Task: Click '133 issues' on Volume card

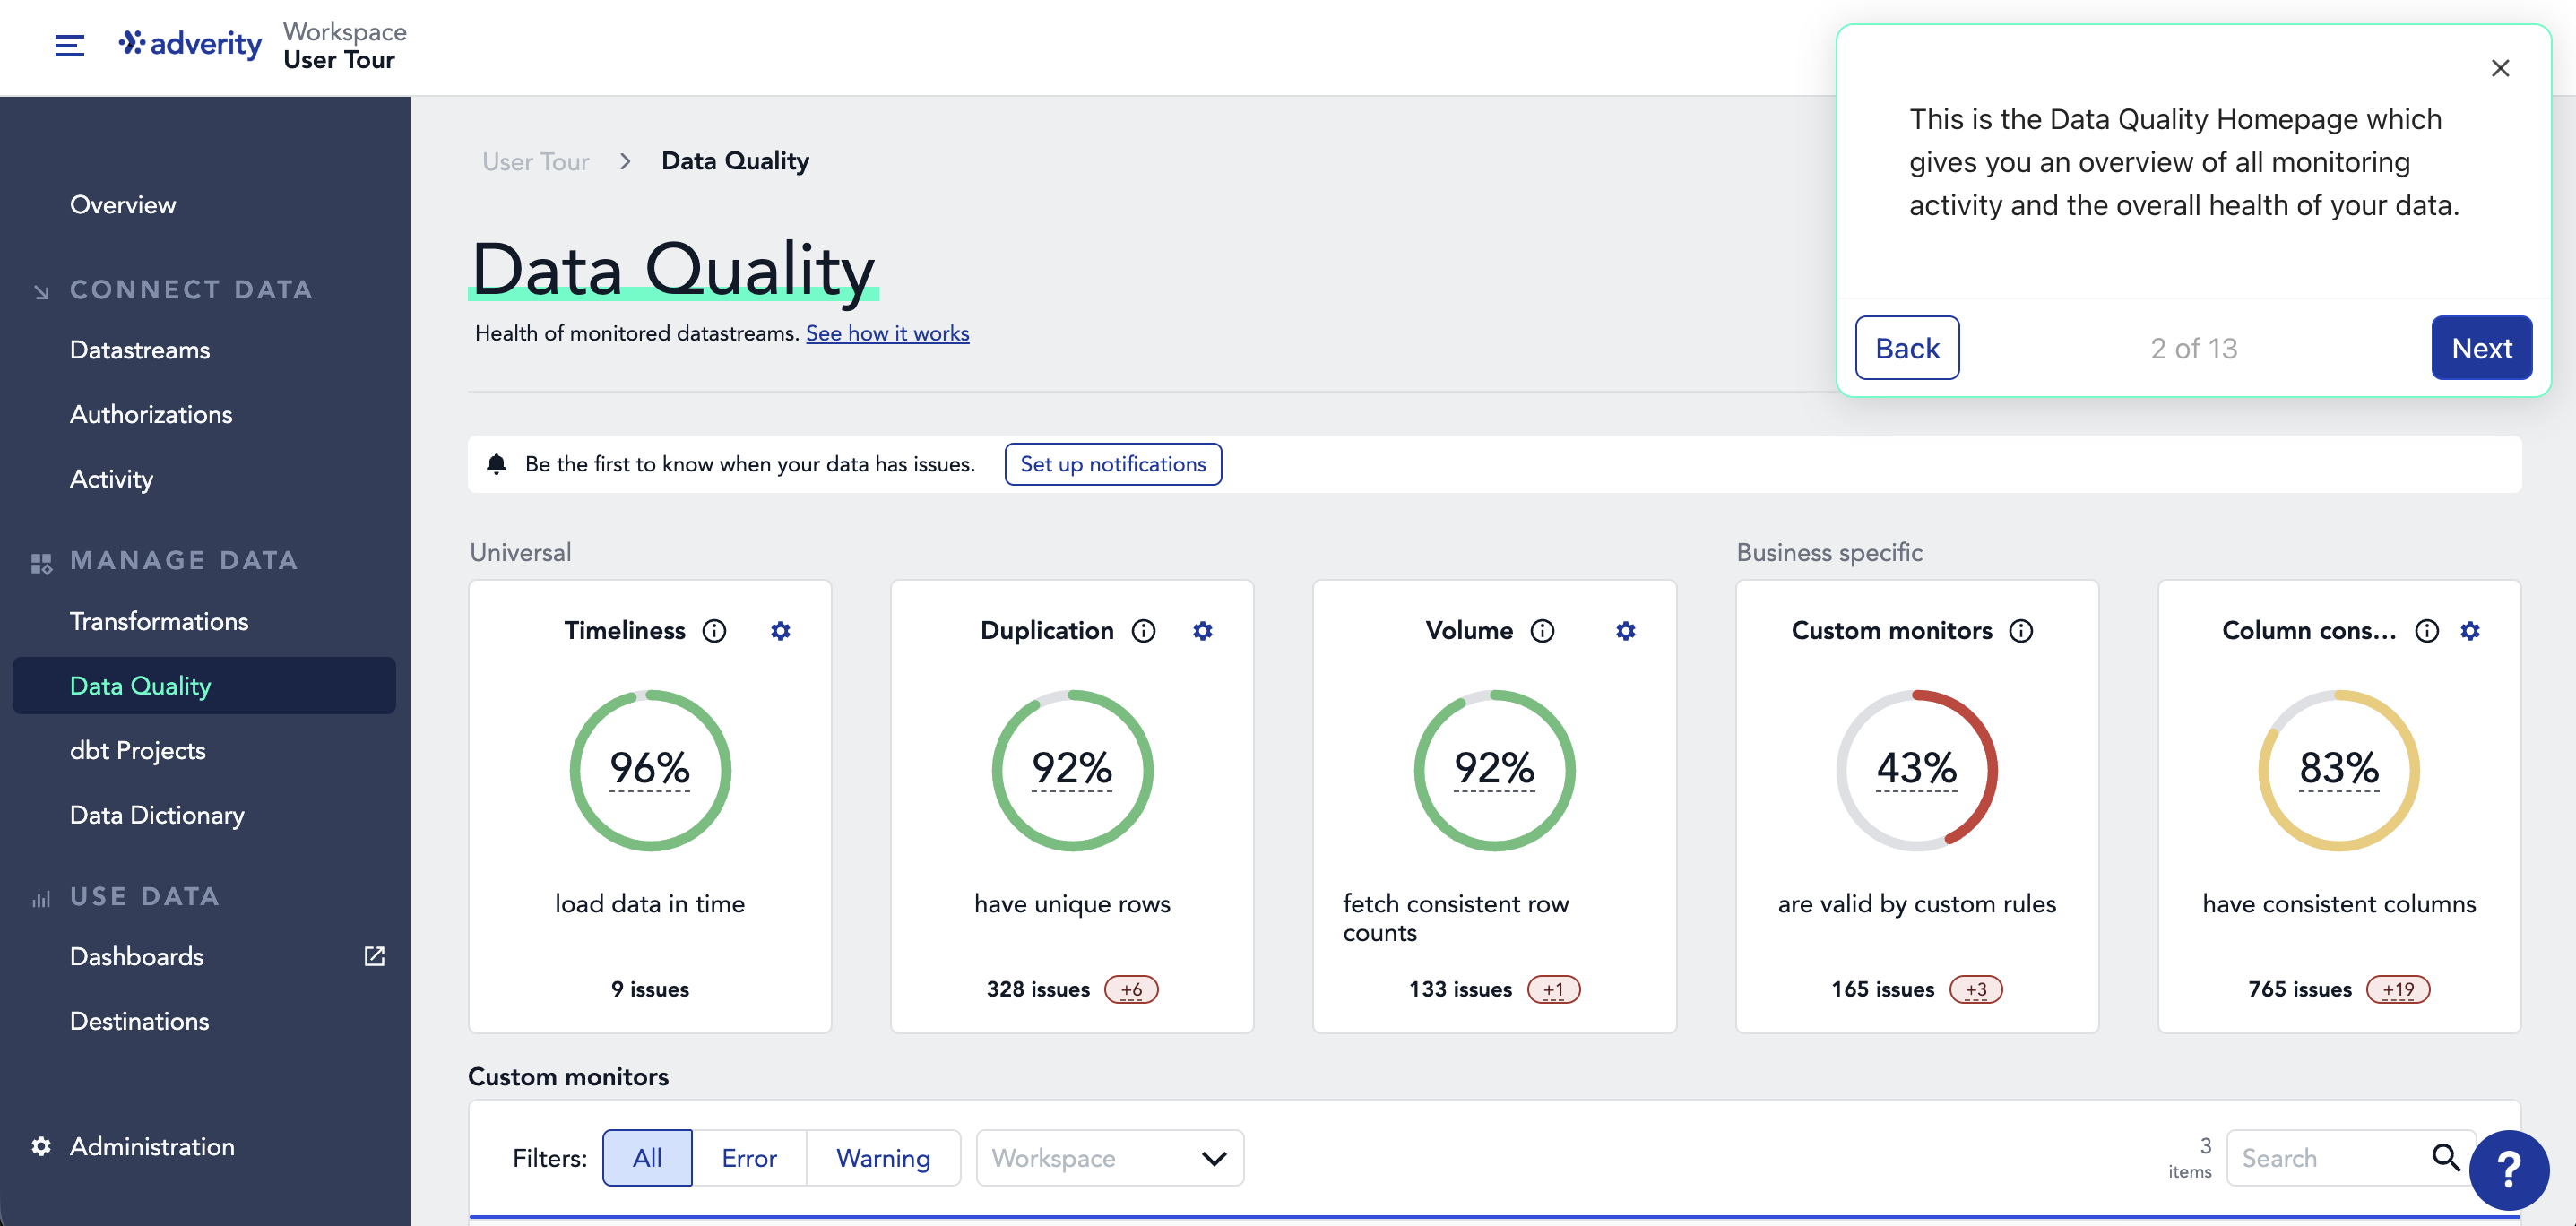Action: (x=1461, y=989)
